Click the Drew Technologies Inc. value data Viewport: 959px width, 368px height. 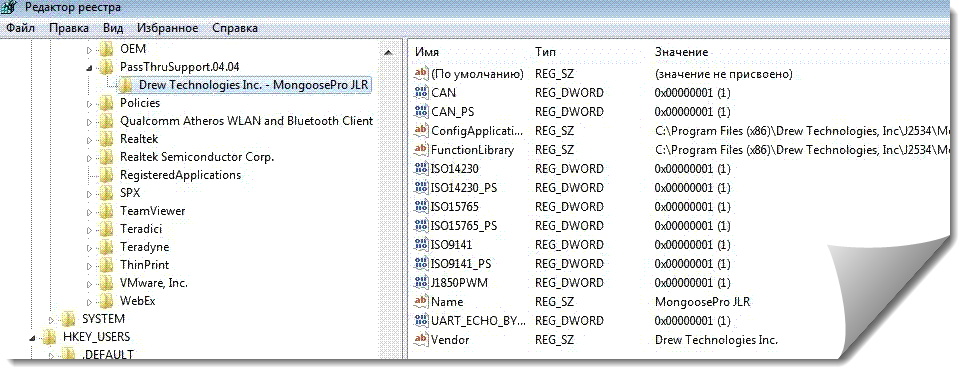pyautogui.click(x=716, y=339)
